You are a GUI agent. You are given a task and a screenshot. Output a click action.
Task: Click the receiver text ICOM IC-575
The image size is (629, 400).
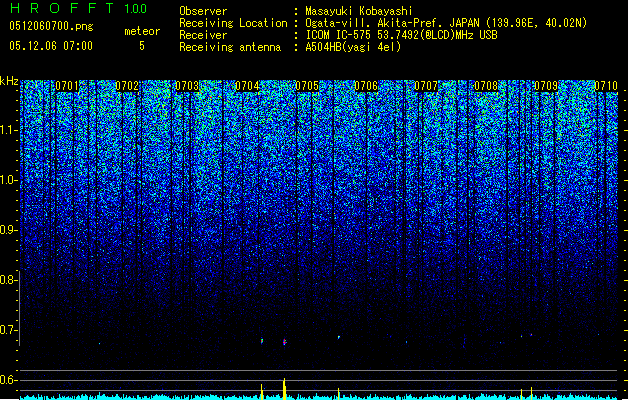(339, 35)
